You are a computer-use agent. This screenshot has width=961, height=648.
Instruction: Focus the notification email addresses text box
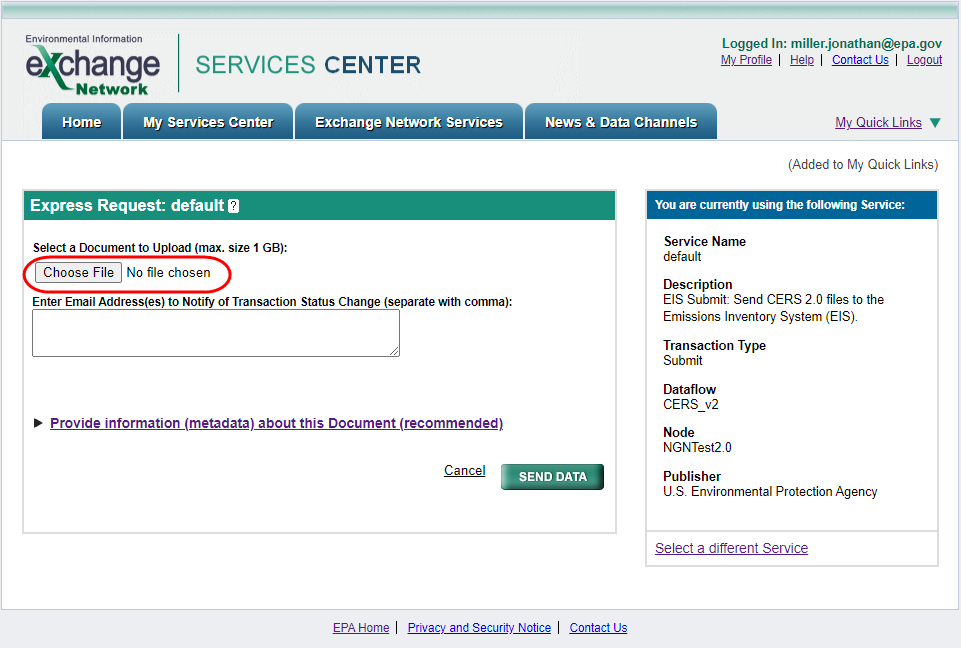(x=216, y=333)
